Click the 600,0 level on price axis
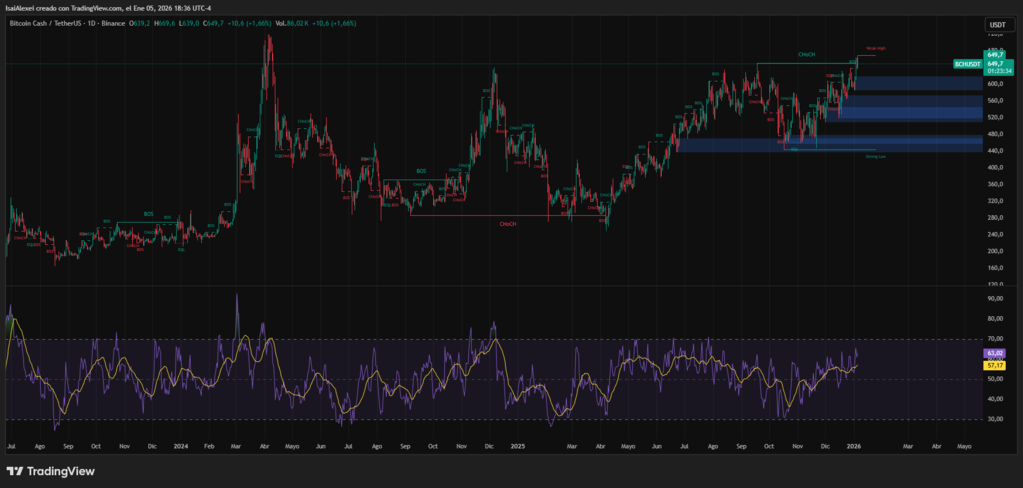The width and height of the screenshot is (1023, 488). coord(995,84)
